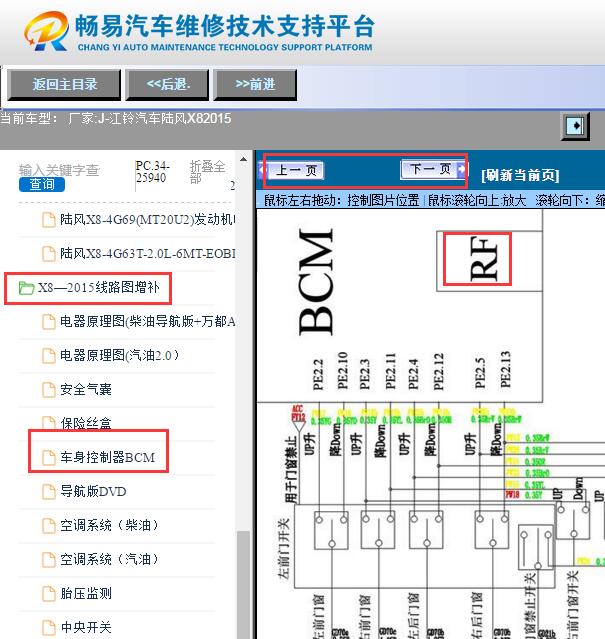Click the PC.34-25940 text
The image size is (605, 639).
point(153,172)
